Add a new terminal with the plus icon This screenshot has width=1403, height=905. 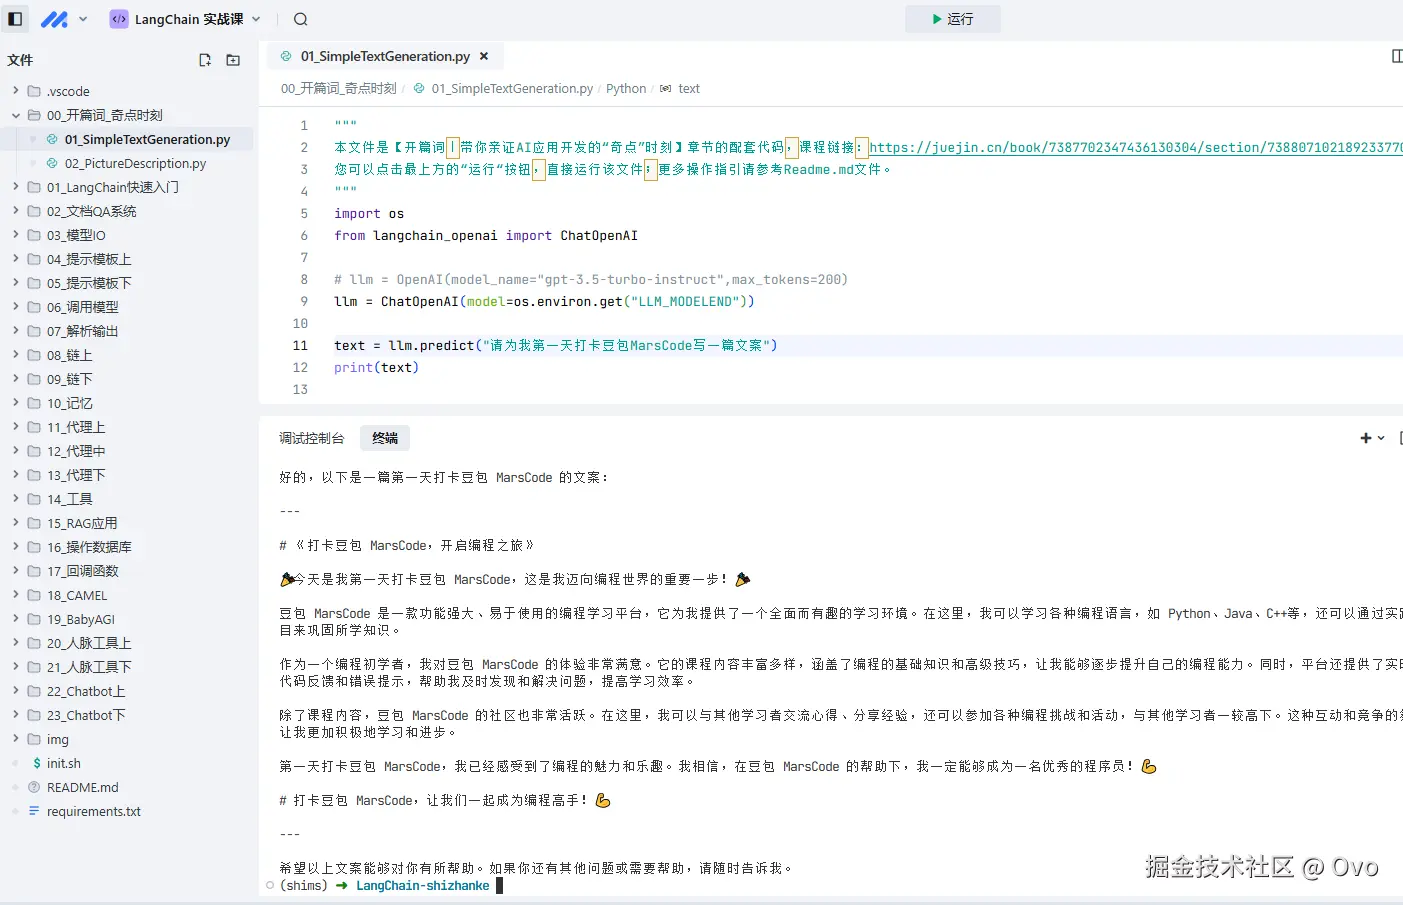pos(1364,437)
